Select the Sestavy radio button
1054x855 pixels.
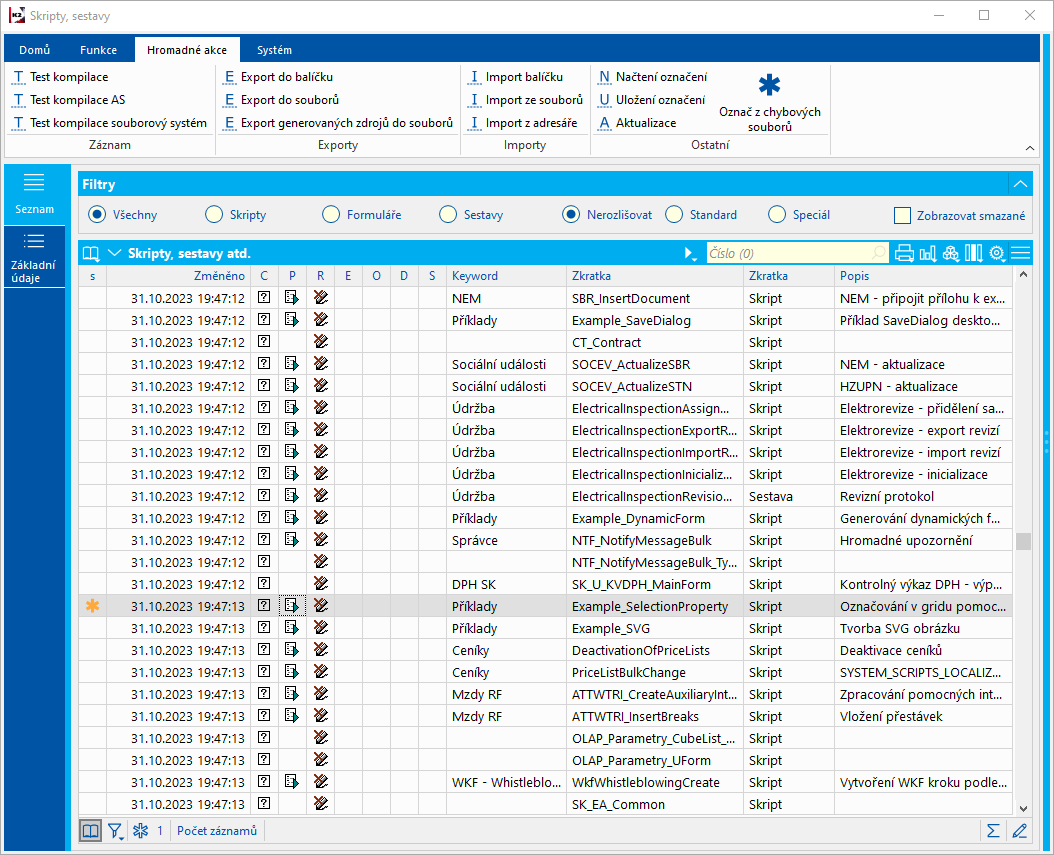[448, 214]
